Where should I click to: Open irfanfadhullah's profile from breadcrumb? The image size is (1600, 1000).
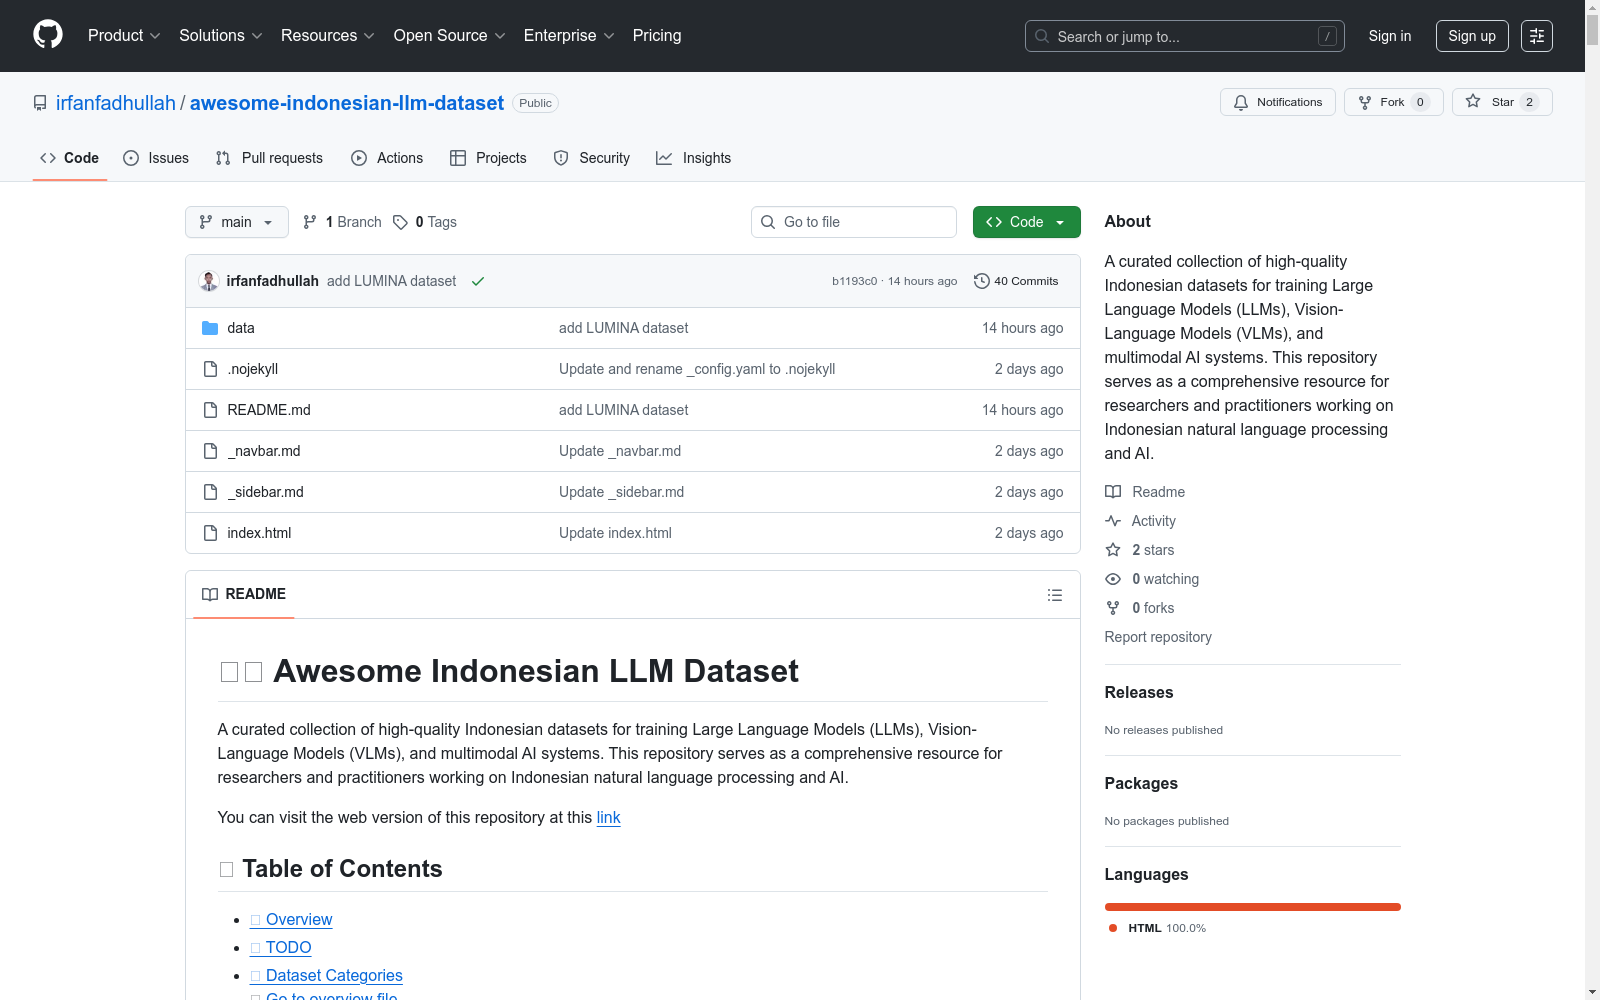click(x=116, y=103)
